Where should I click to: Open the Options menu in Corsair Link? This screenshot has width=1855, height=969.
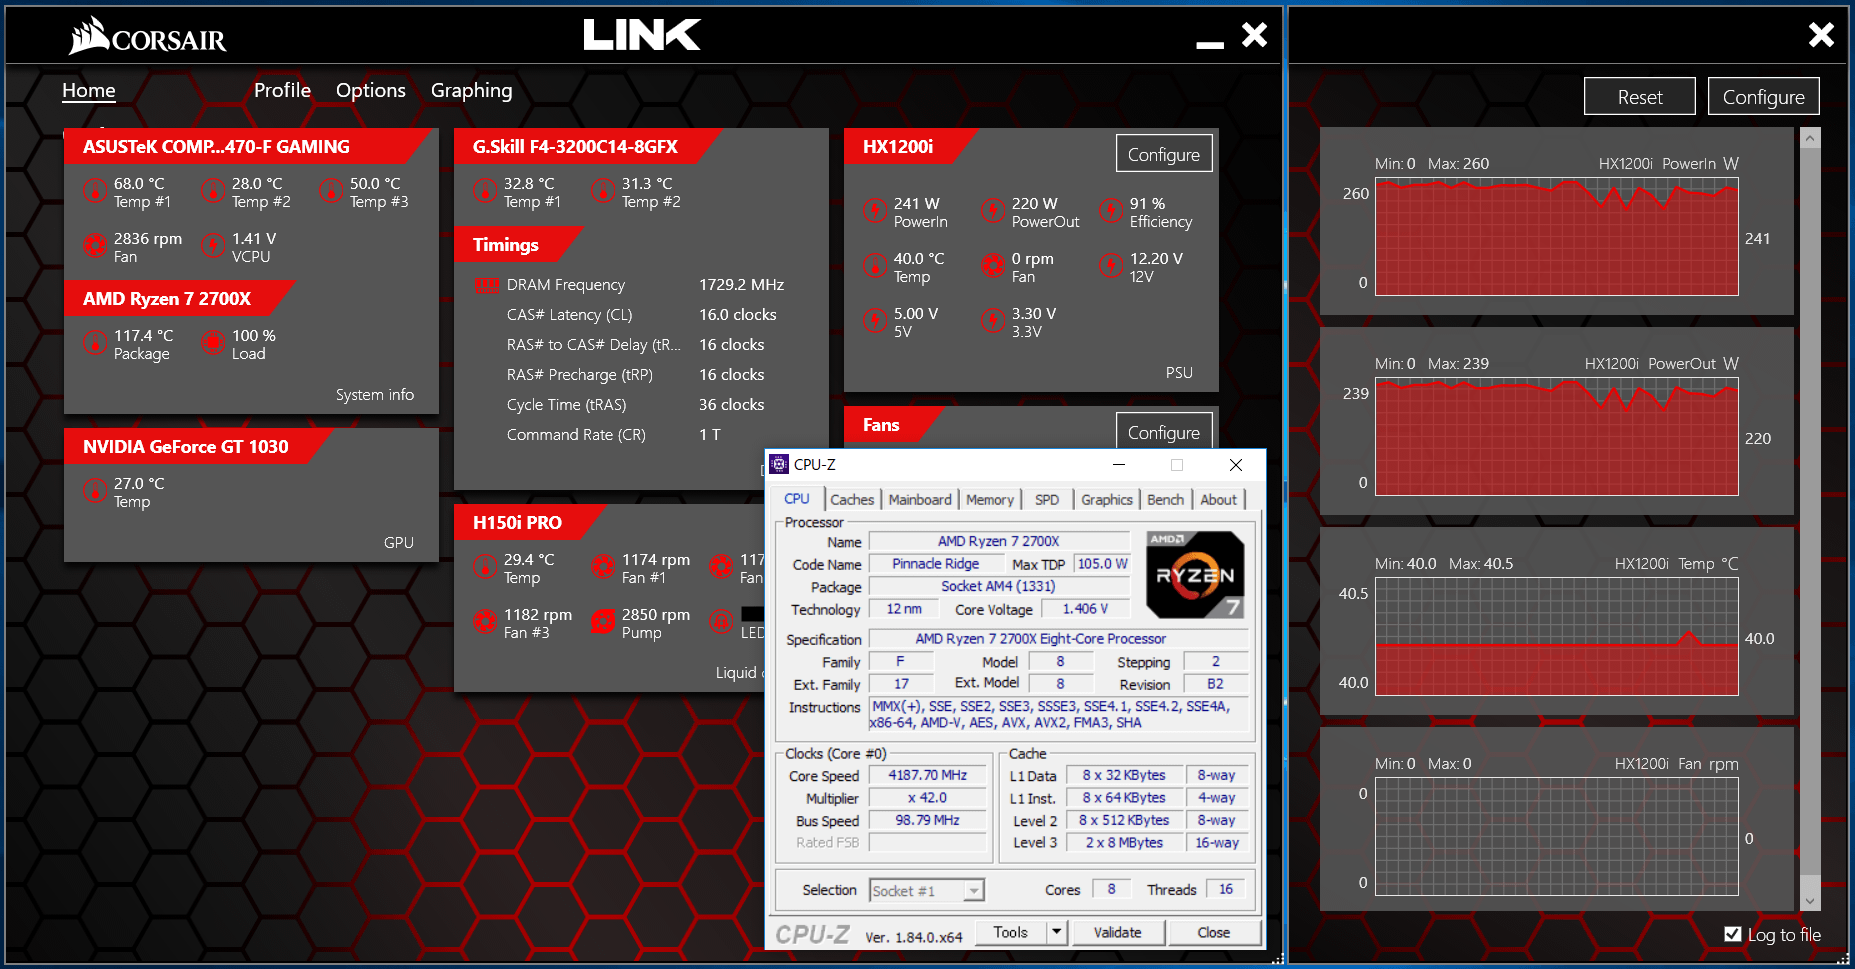pos(371,91)
